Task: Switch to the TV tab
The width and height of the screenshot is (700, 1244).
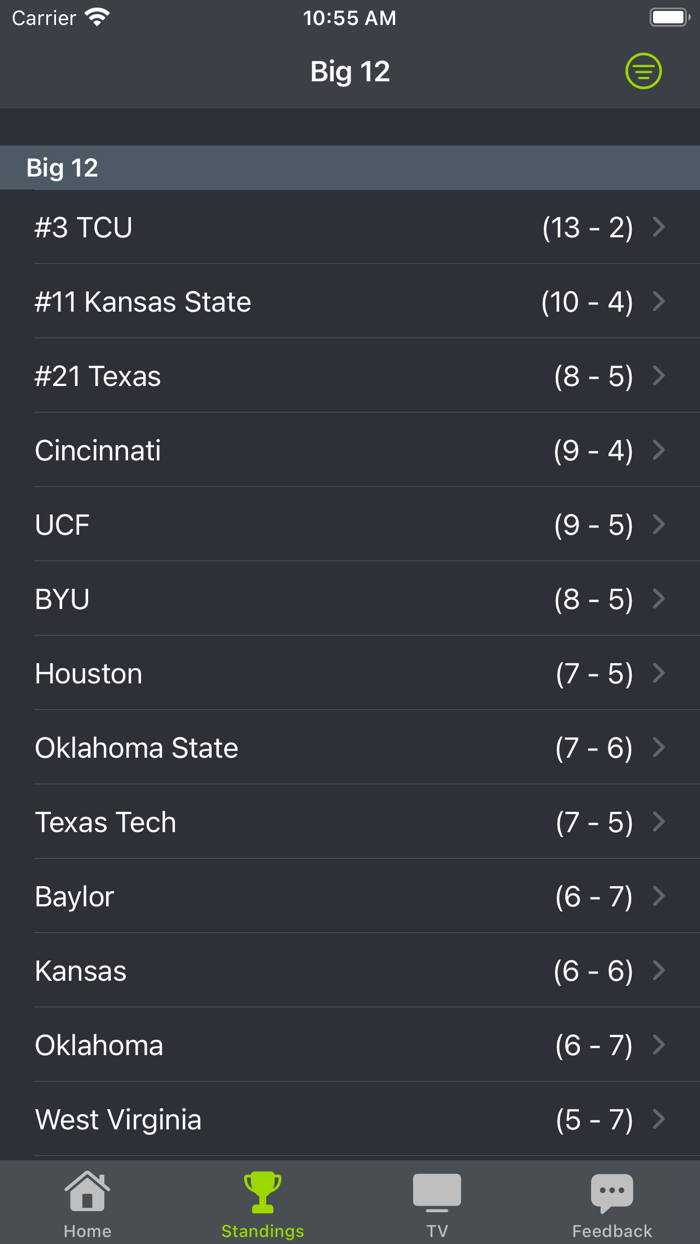Action: [x=437, y=1202]
